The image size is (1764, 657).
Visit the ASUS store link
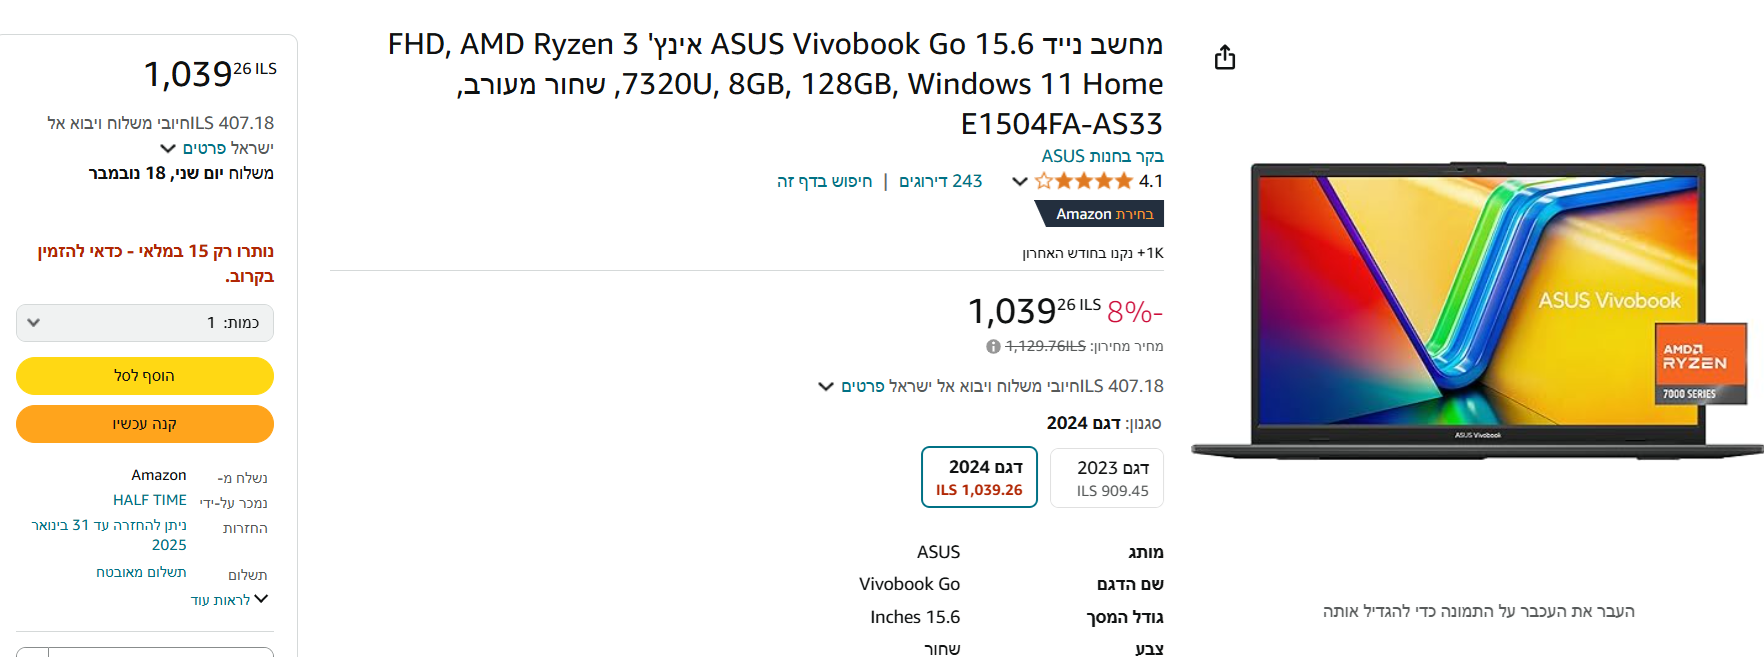pyautogui.click(x=1102, y=156)
